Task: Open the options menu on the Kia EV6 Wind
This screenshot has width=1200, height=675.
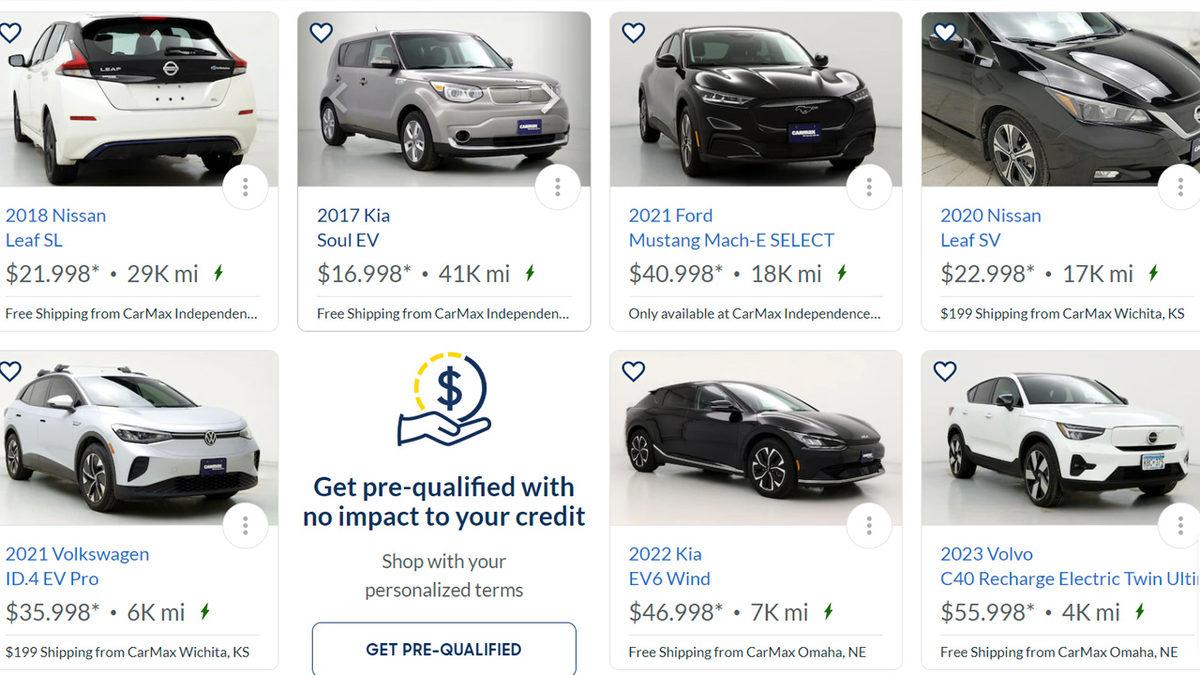Action: pos(870,524)
